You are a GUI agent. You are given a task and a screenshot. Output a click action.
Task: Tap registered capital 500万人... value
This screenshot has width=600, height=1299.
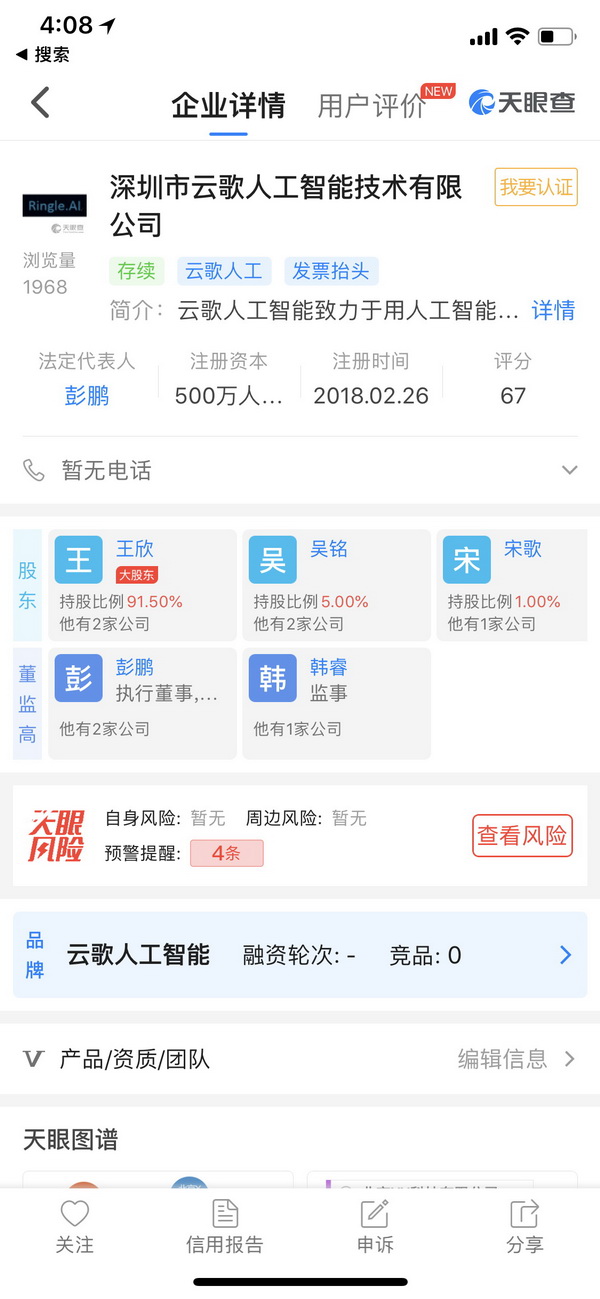(x=229, y=396)
